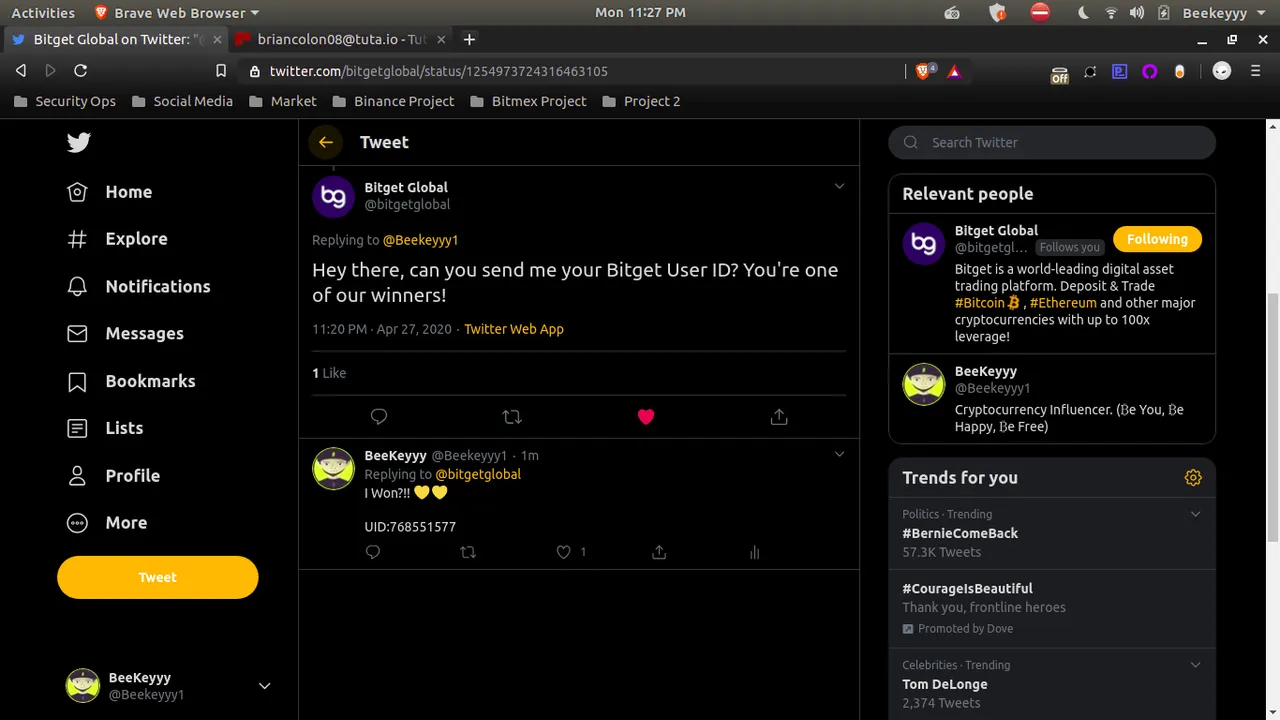Go to Home in sidebar
The height and width of the screenshot is (720, 1280).
(x=109, y=192)
